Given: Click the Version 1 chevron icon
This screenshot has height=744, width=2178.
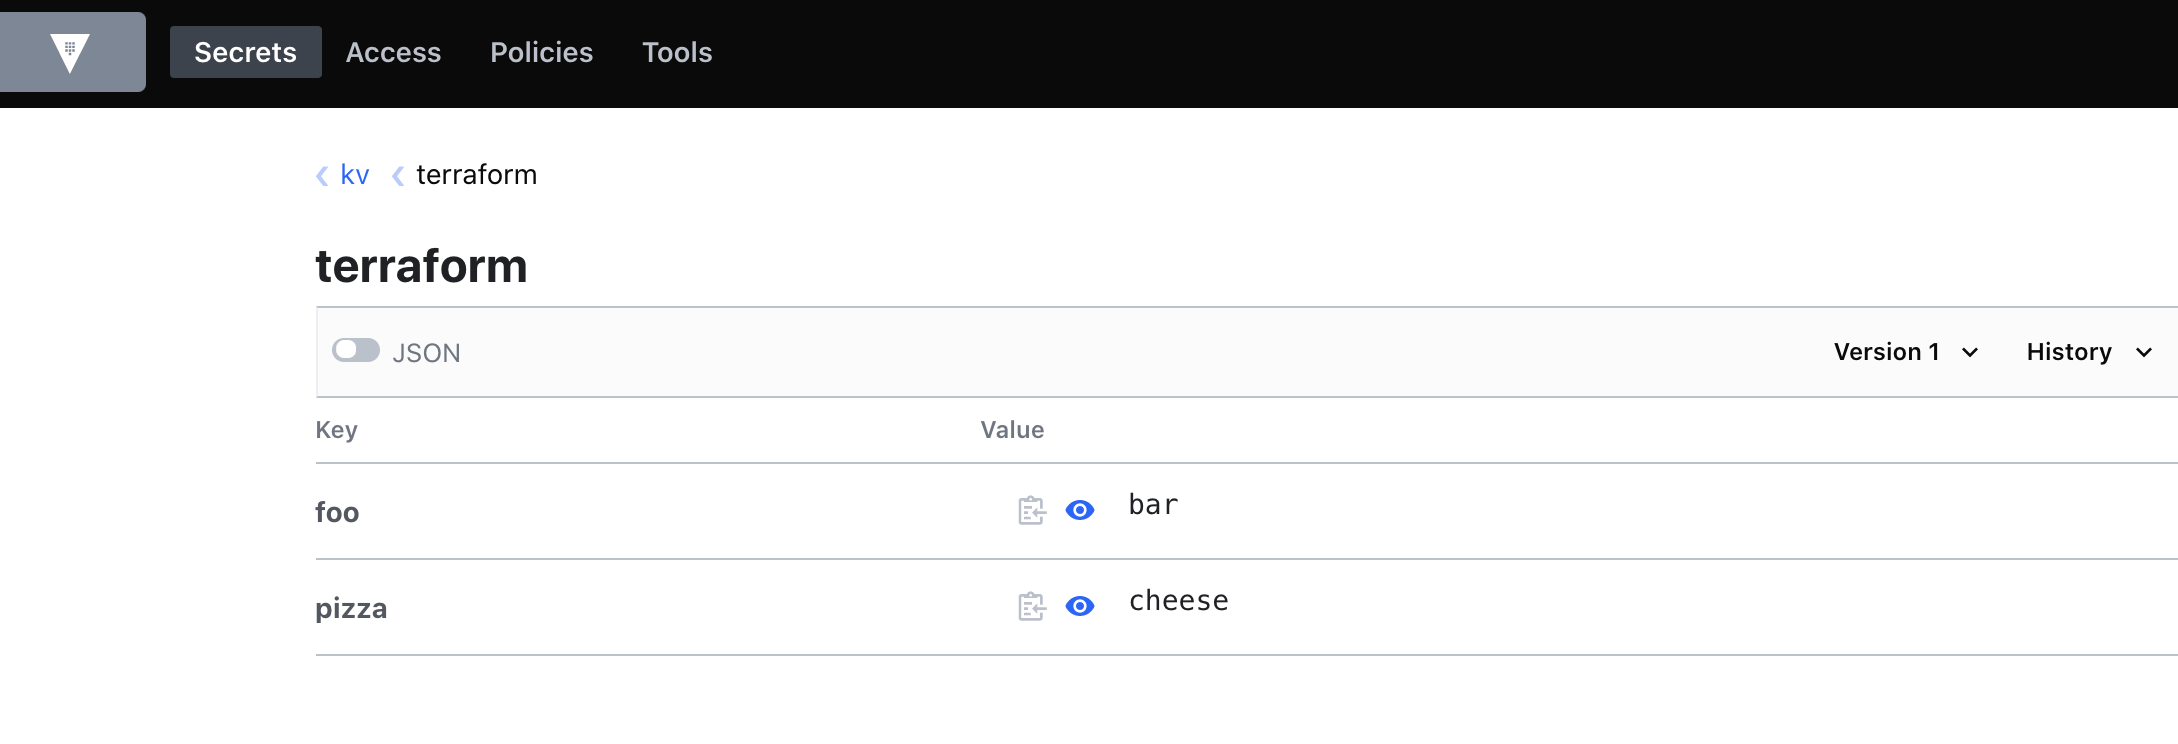Looking at the screenshot, I should click(x=1969, y=352).
